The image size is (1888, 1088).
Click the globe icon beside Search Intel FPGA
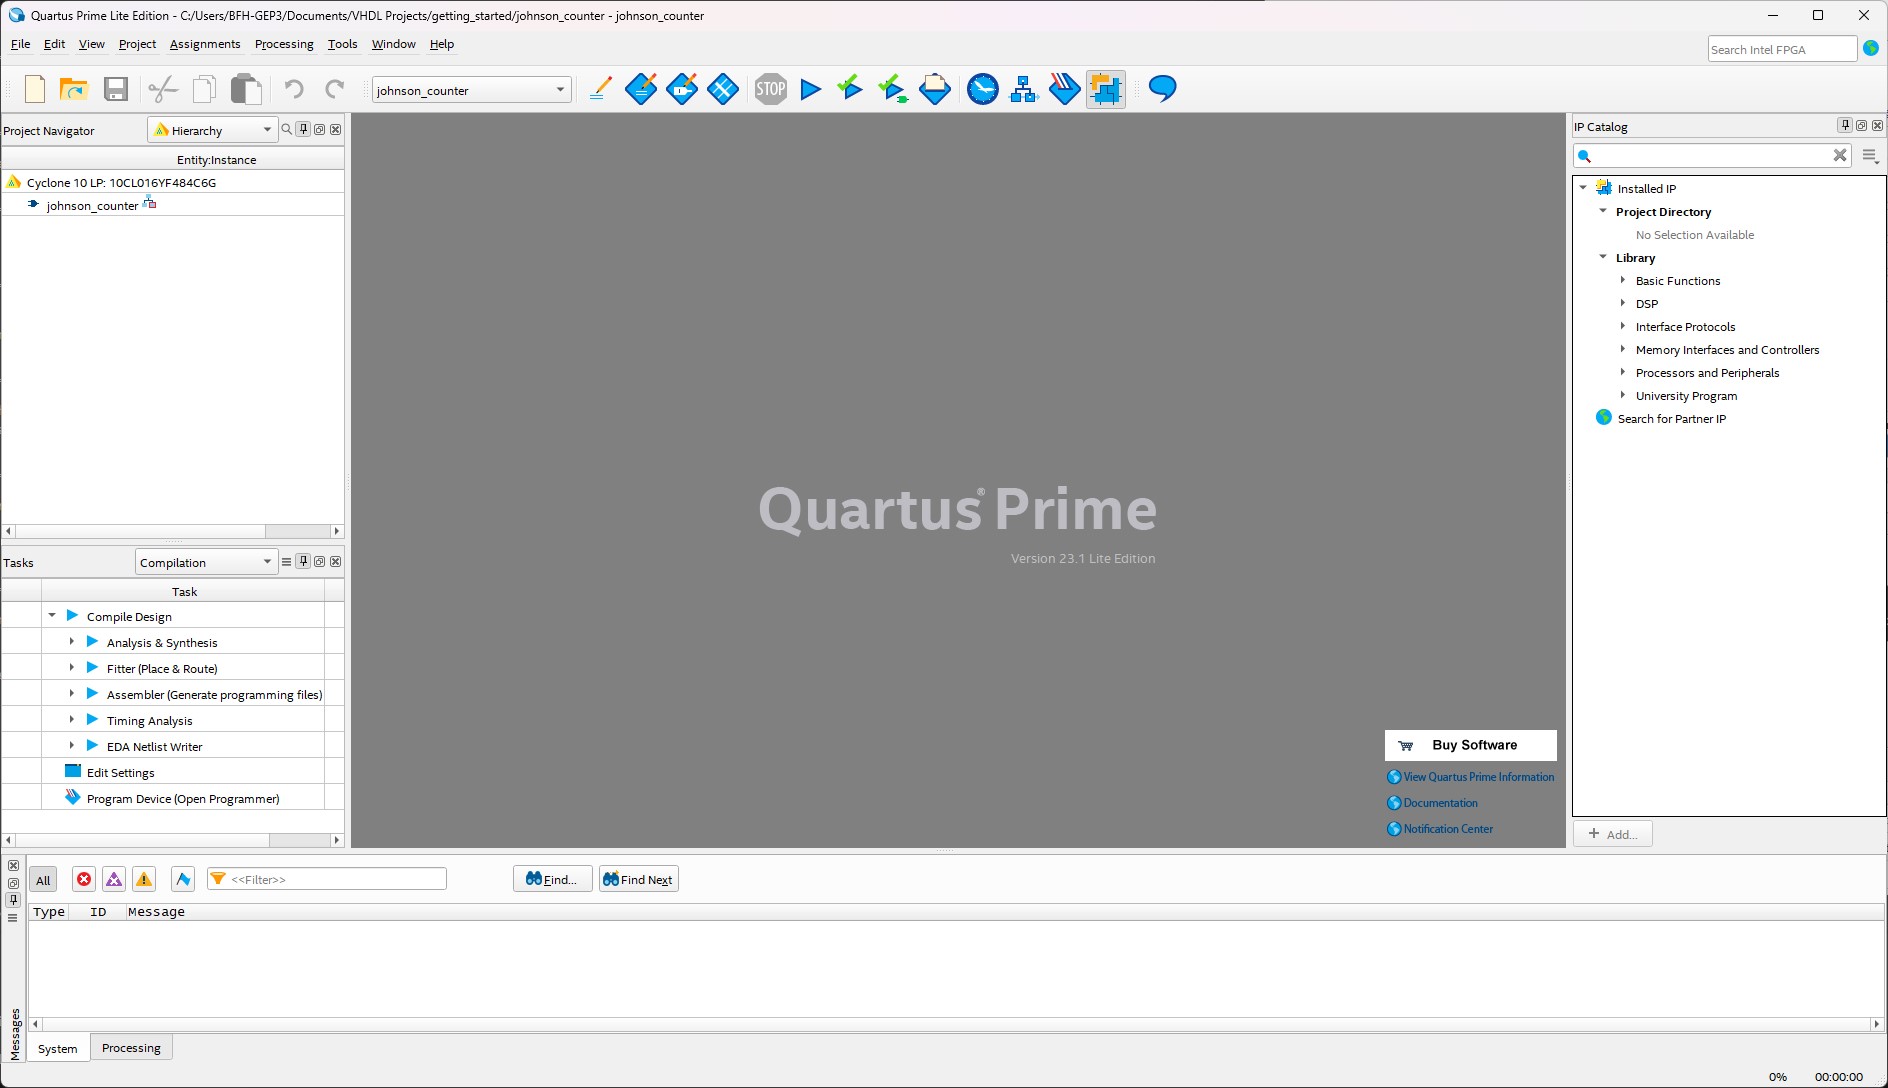pyautogui.click(x=1870, y=49)
